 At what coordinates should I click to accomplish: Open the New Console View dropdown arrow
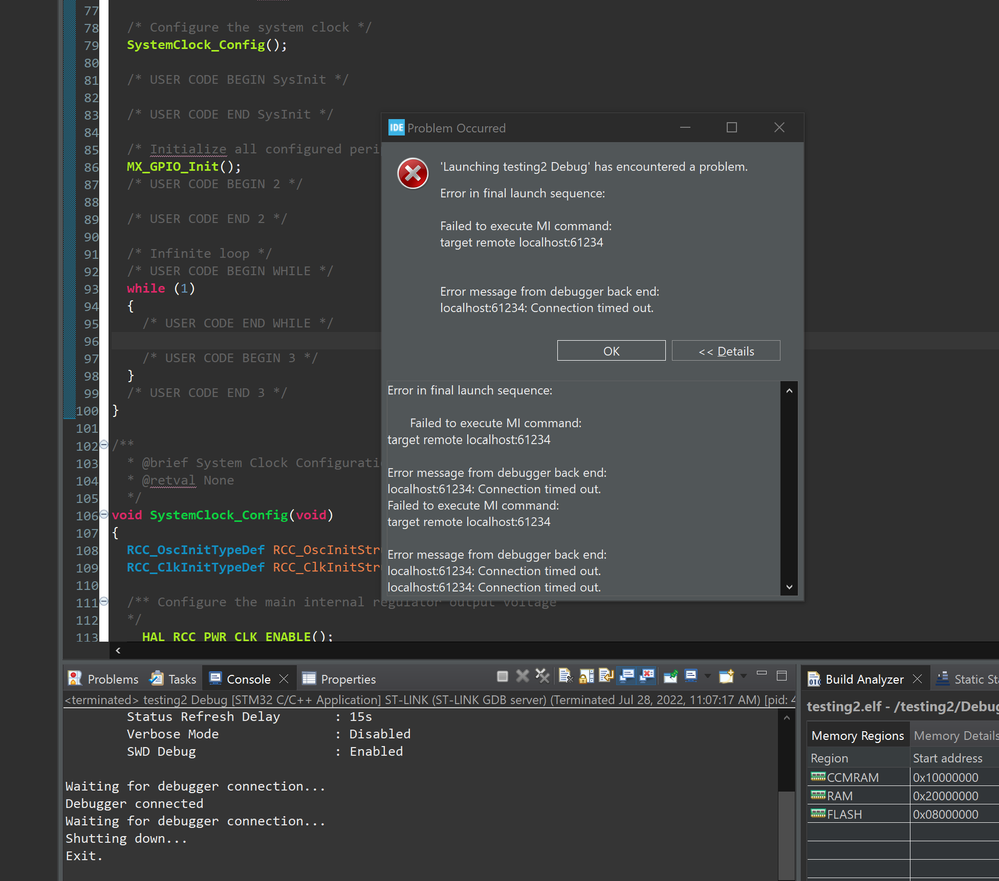(x=743, y=677)
